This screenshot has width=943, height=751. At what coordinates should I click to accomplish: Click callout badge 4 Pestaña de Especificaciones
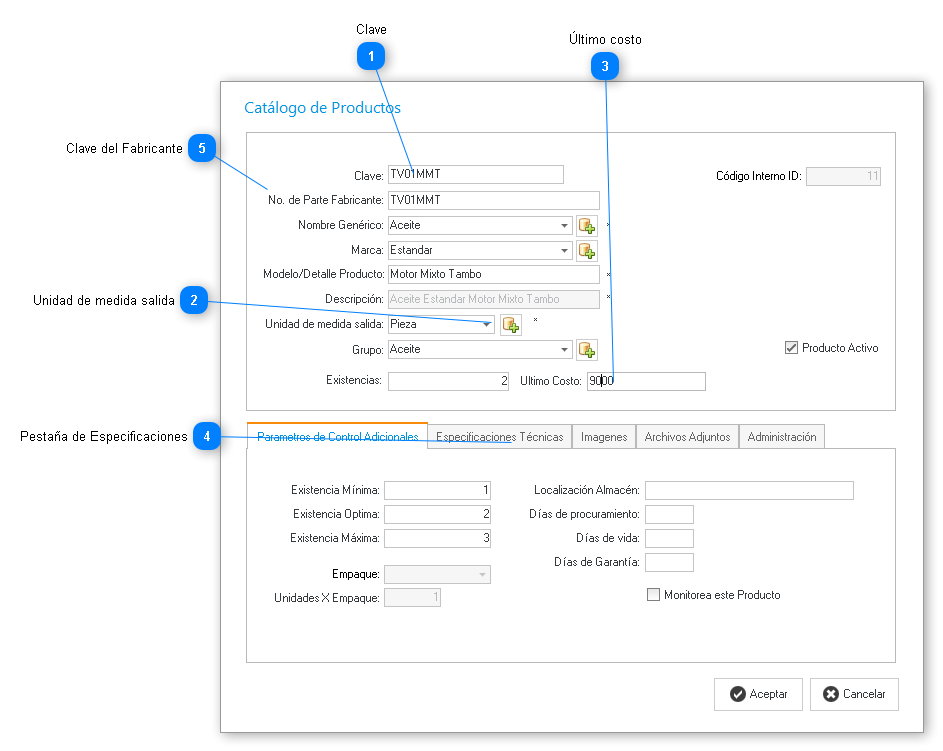point(207,437)
